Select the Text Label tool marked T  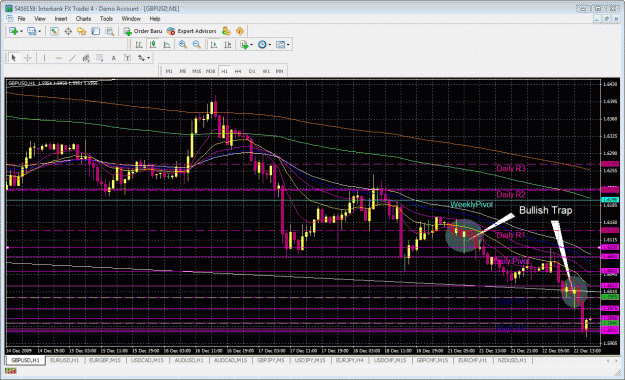pyautogui.click(x=127, y=58)
